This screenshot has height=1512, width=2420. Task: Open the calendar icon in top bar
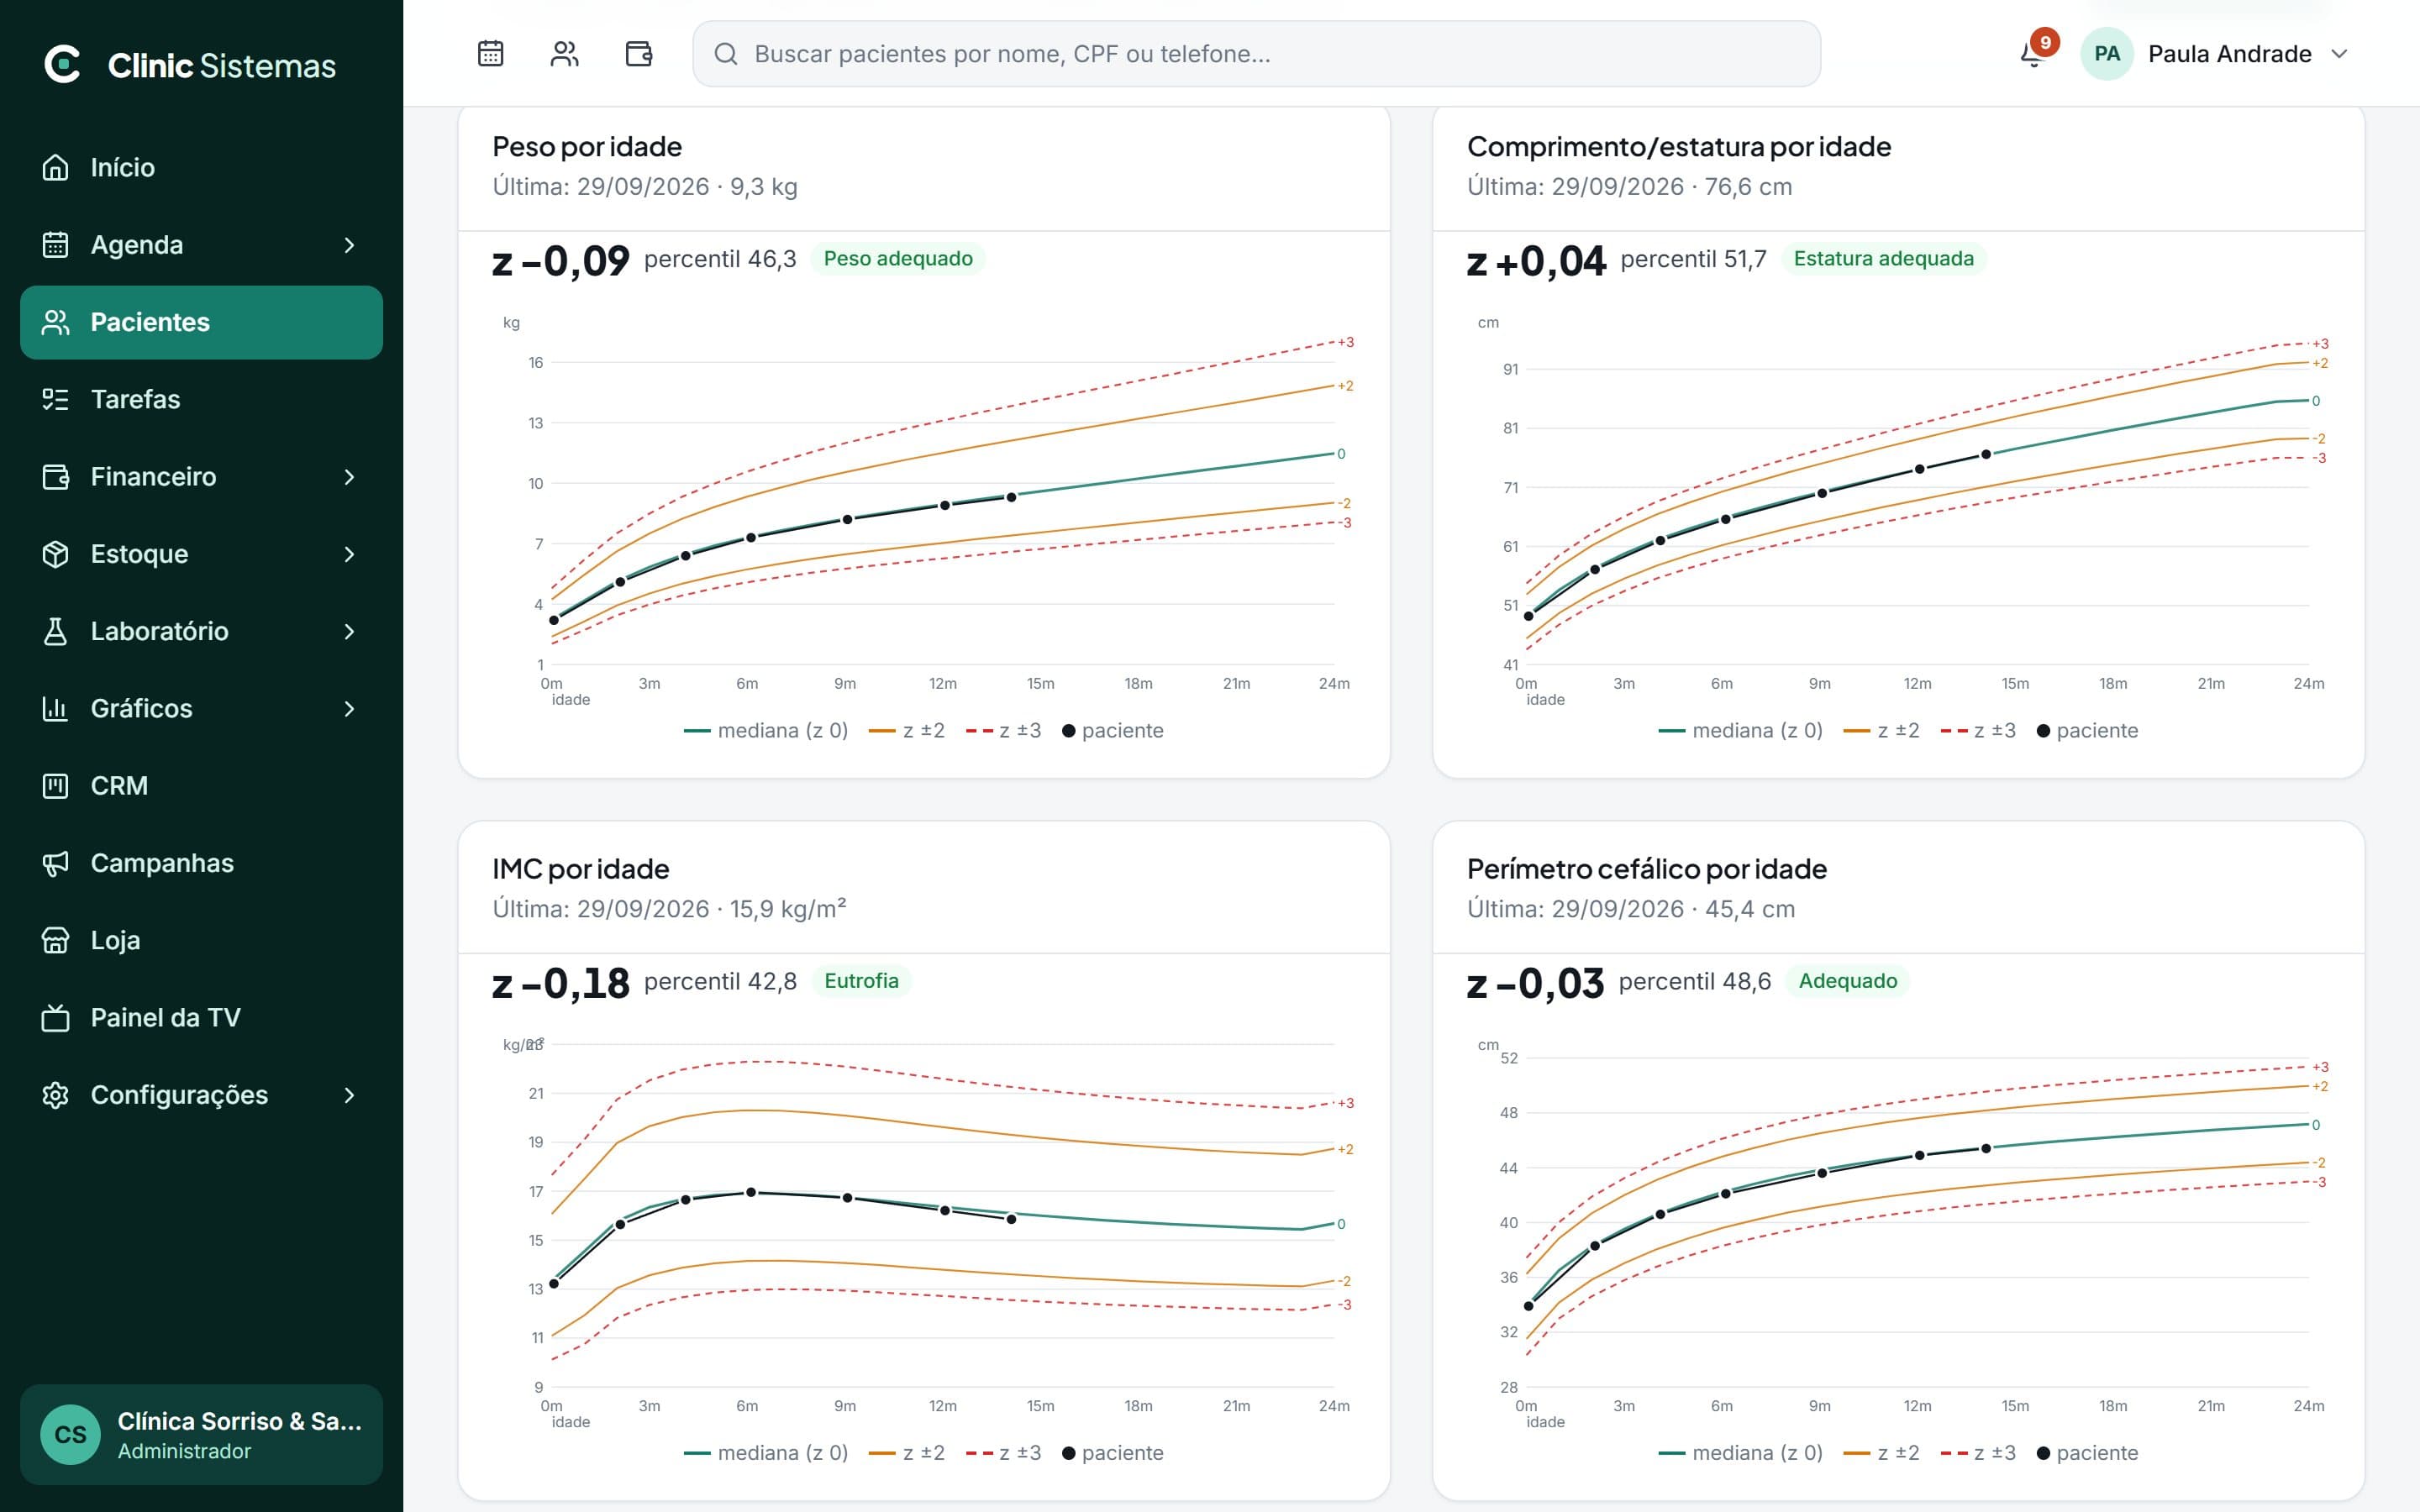click(490, 53)
